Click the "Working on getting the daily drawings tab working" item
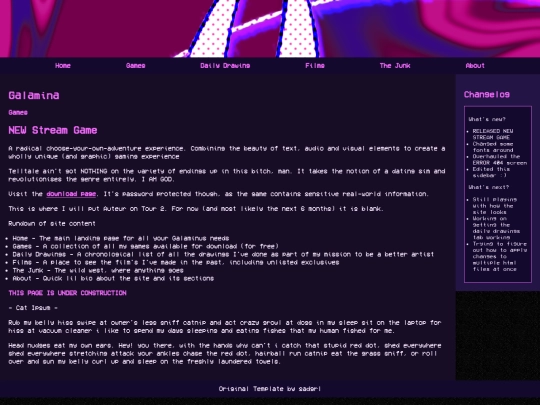The image size is (540, 405). 496,228
